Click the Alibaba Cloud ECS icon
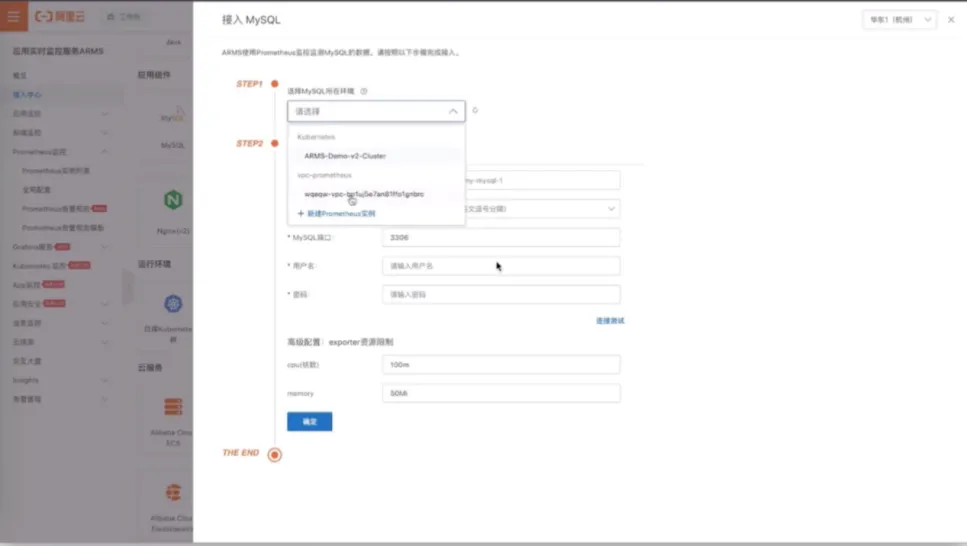The image size is (967, 546). (x=173, y=407)
